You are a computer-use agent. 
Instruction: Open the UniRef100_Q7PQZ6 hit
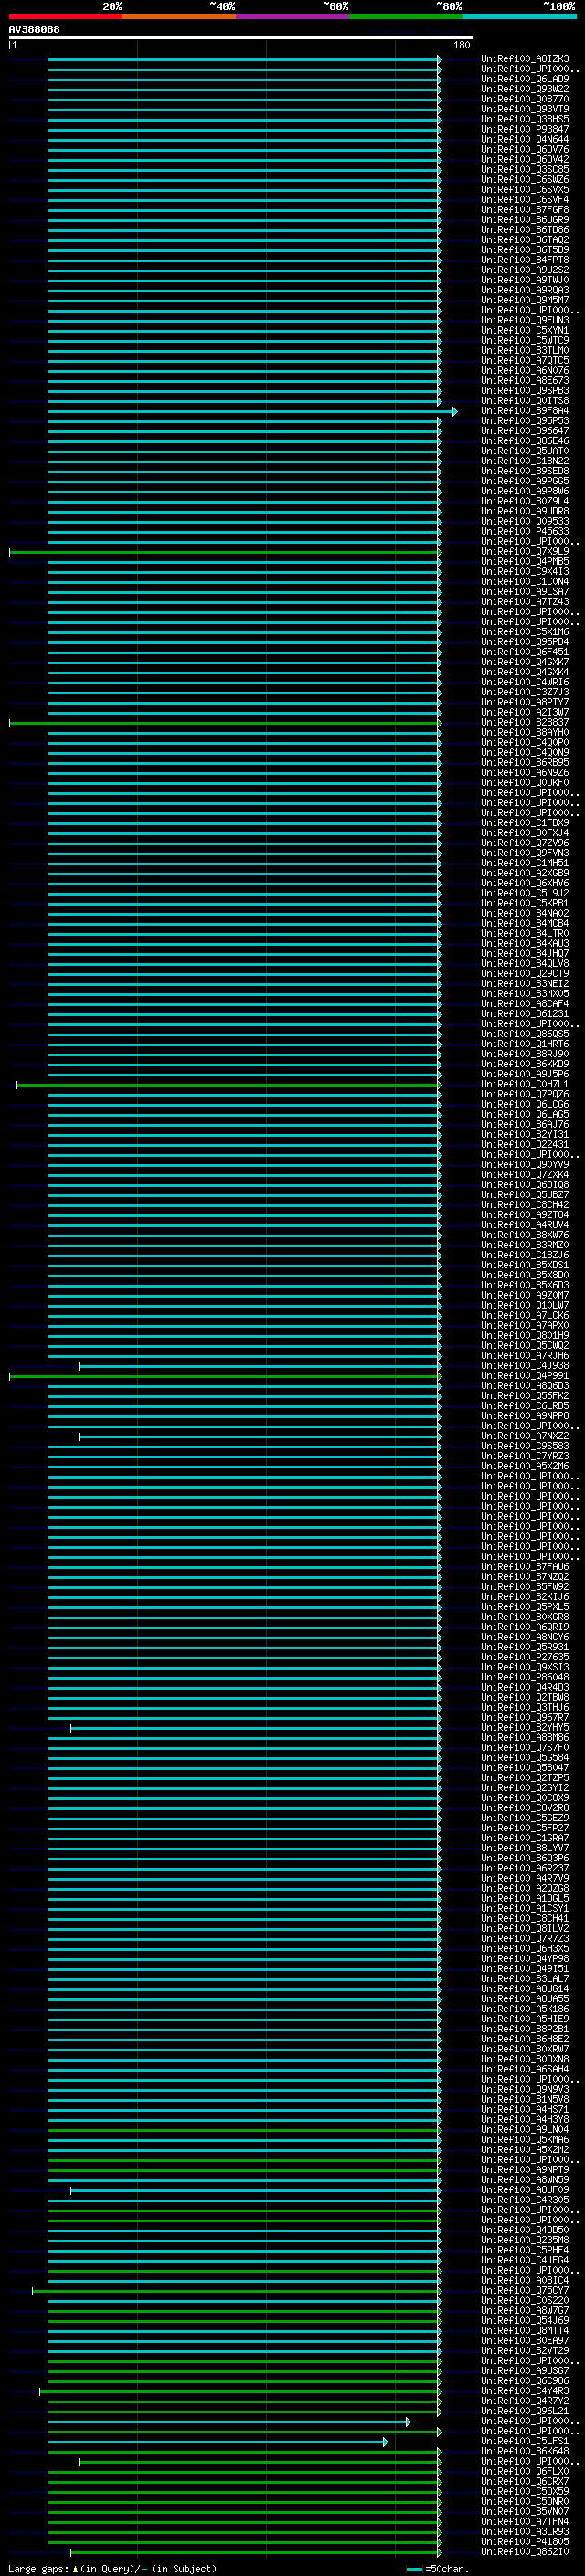click(x=525, y=1094)
